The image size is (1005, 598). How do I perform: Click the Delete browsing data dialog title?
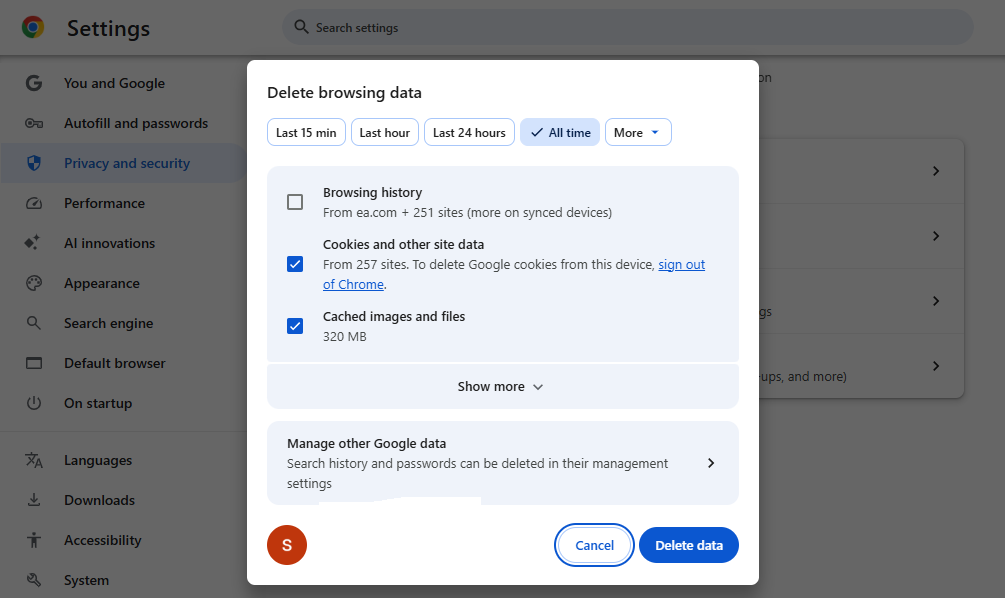pos(344,93)
